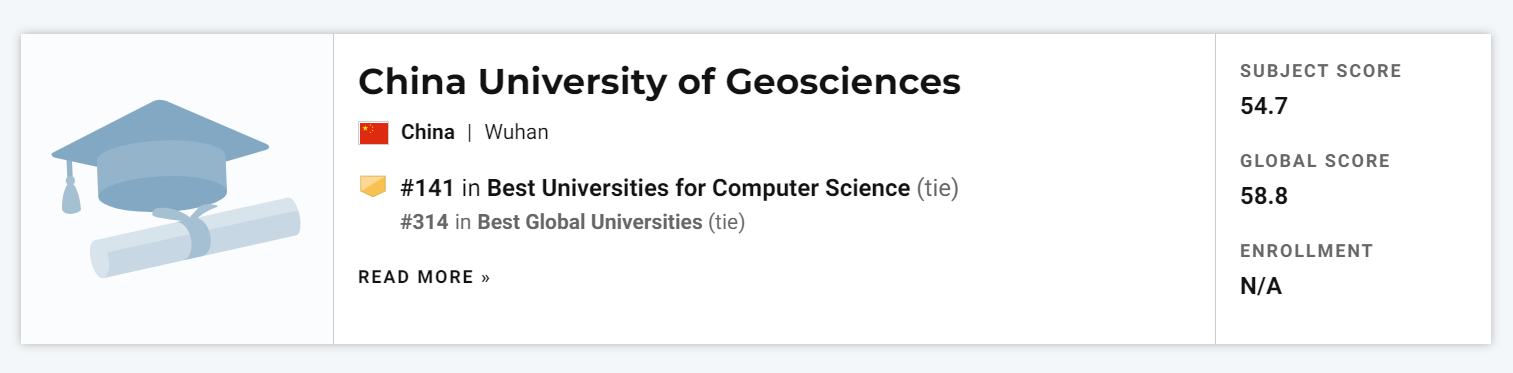This screenshot has height=373, width=1513.
Task: Click the #314 global rank number
Action: point(424,221)
